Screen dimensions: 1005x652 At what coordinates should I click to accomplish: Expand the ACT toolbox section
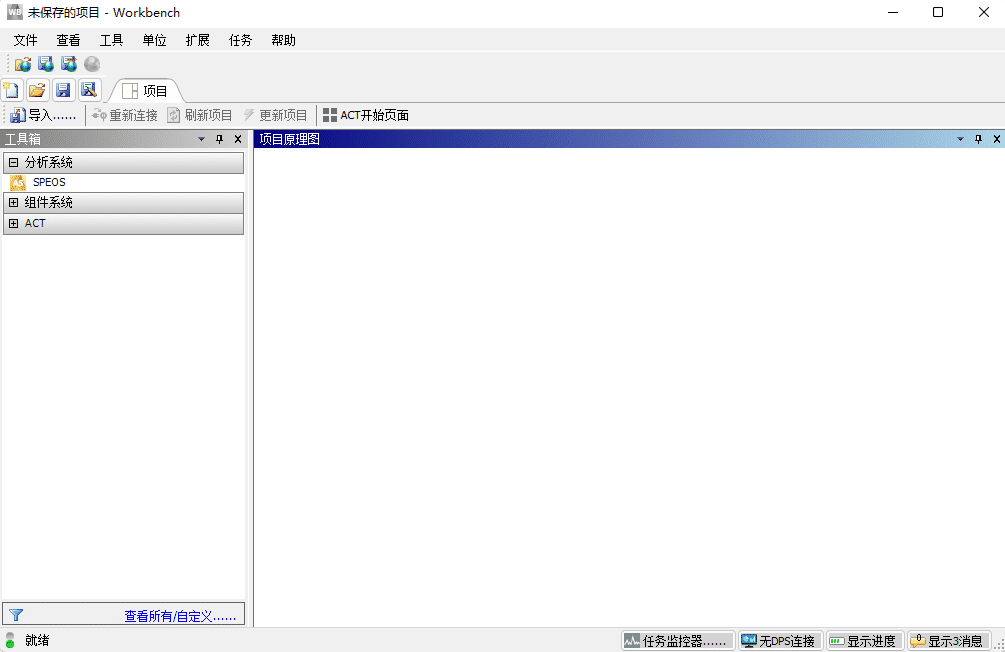tap(14, 224)
